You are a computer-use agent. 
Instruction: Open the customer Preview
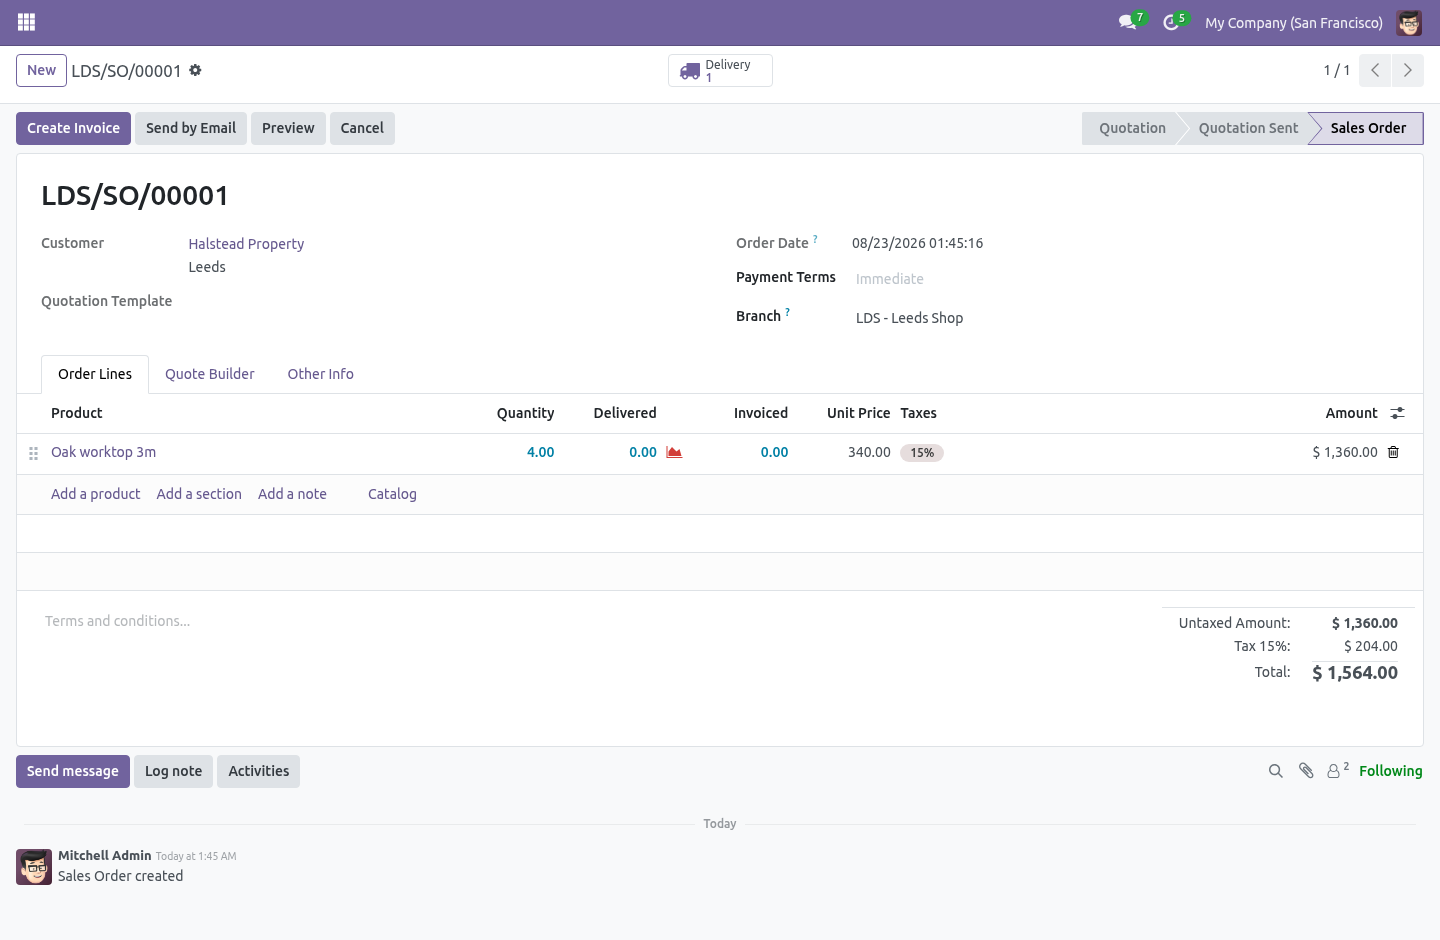coord(288,128)
